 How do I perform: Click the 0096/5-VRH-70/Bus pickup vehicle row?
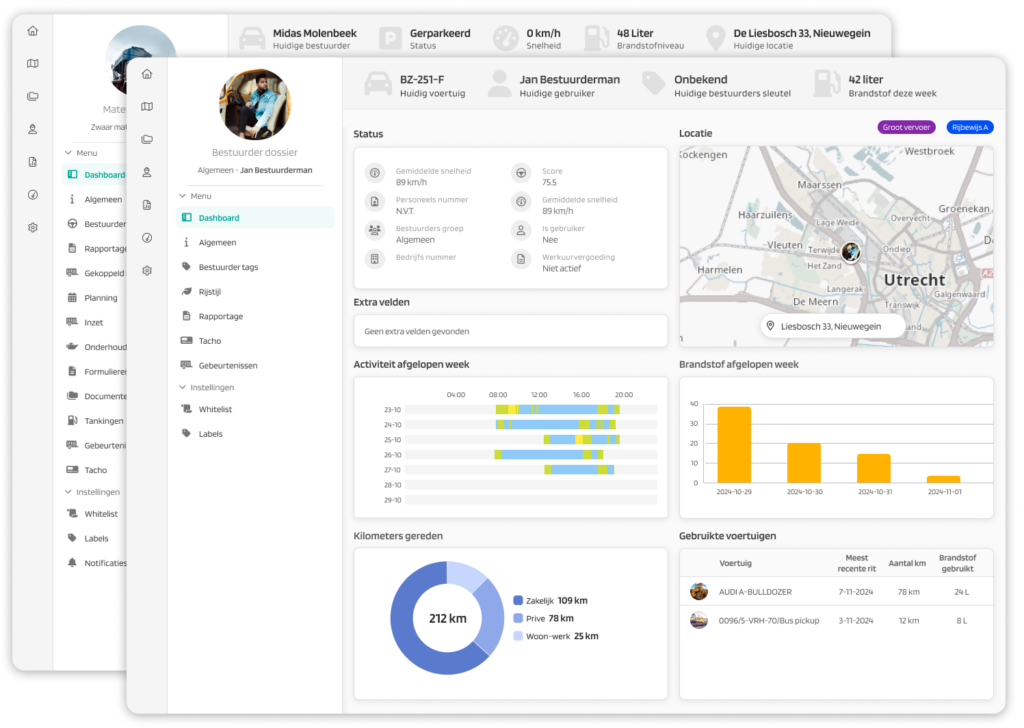[x=836, y=620]
